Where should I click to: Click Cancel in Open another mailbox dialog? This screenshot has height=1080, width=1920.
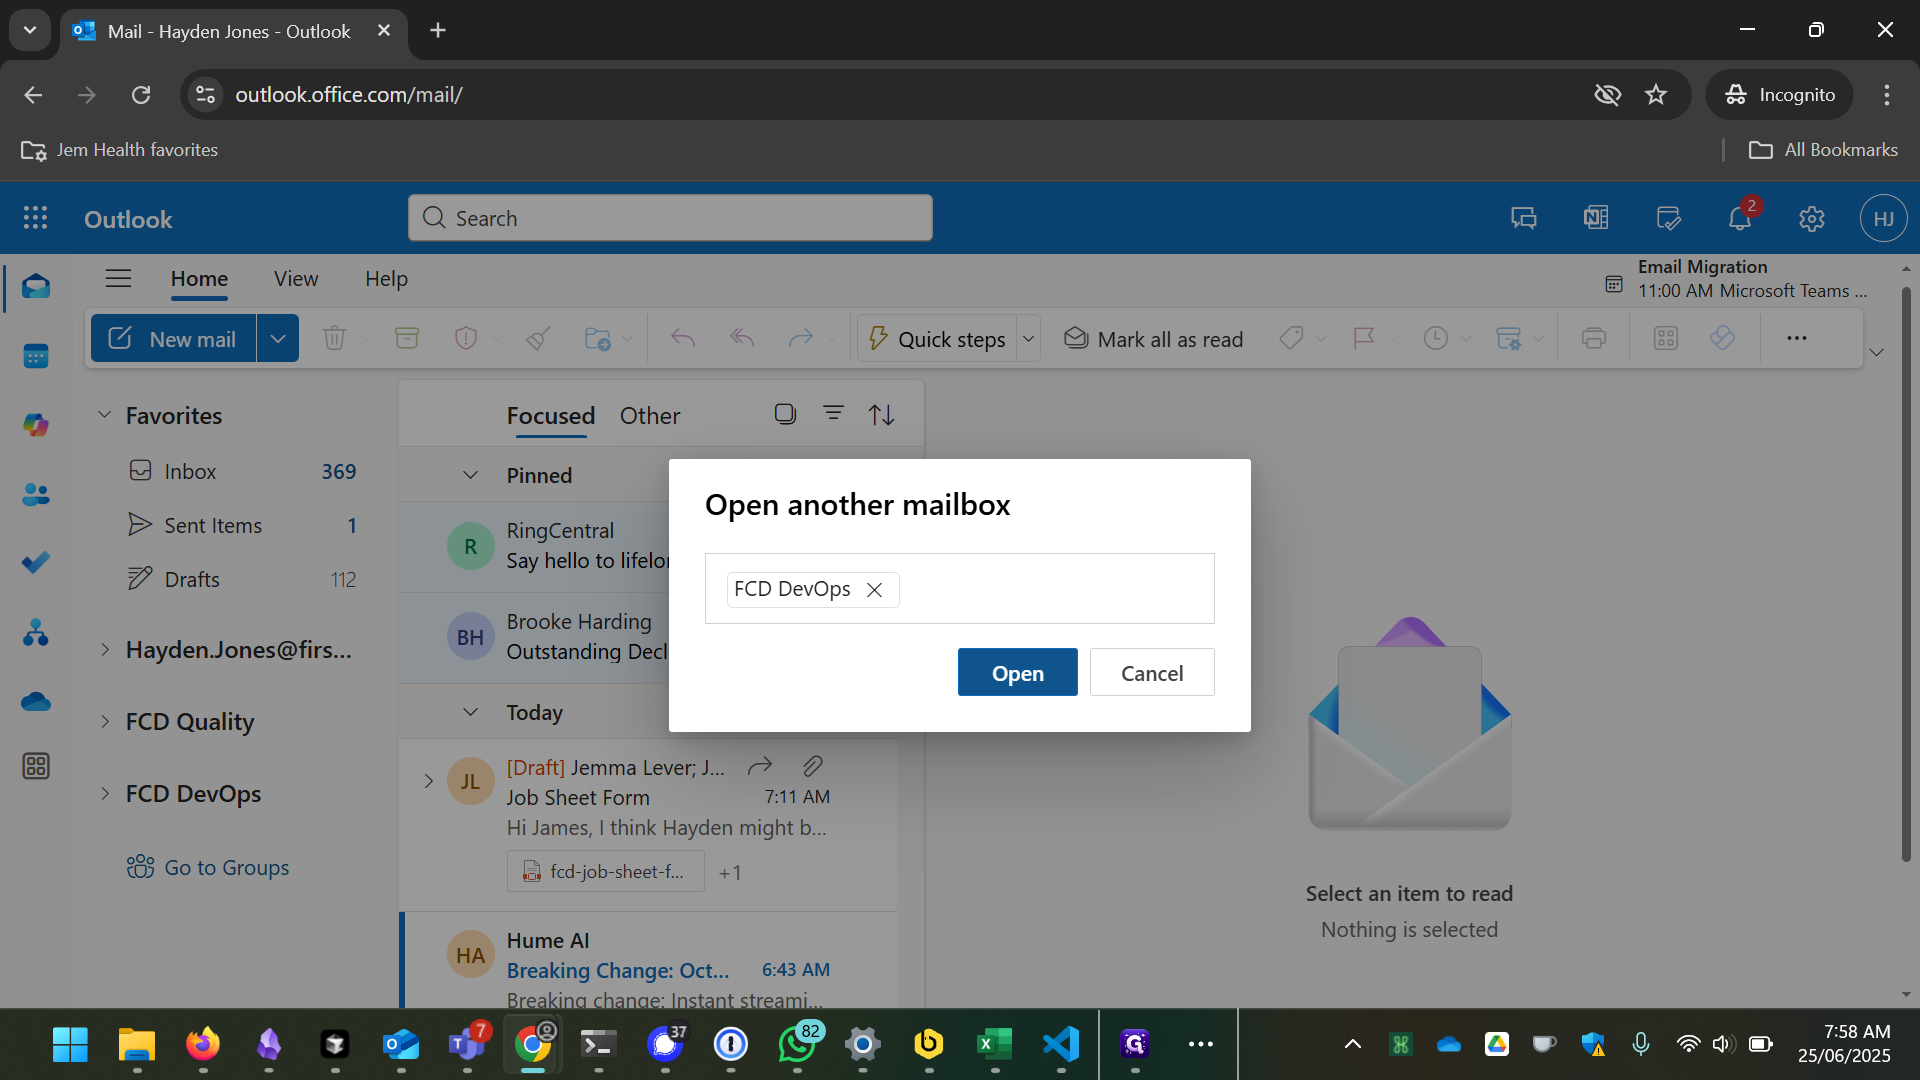[1152, 672]
